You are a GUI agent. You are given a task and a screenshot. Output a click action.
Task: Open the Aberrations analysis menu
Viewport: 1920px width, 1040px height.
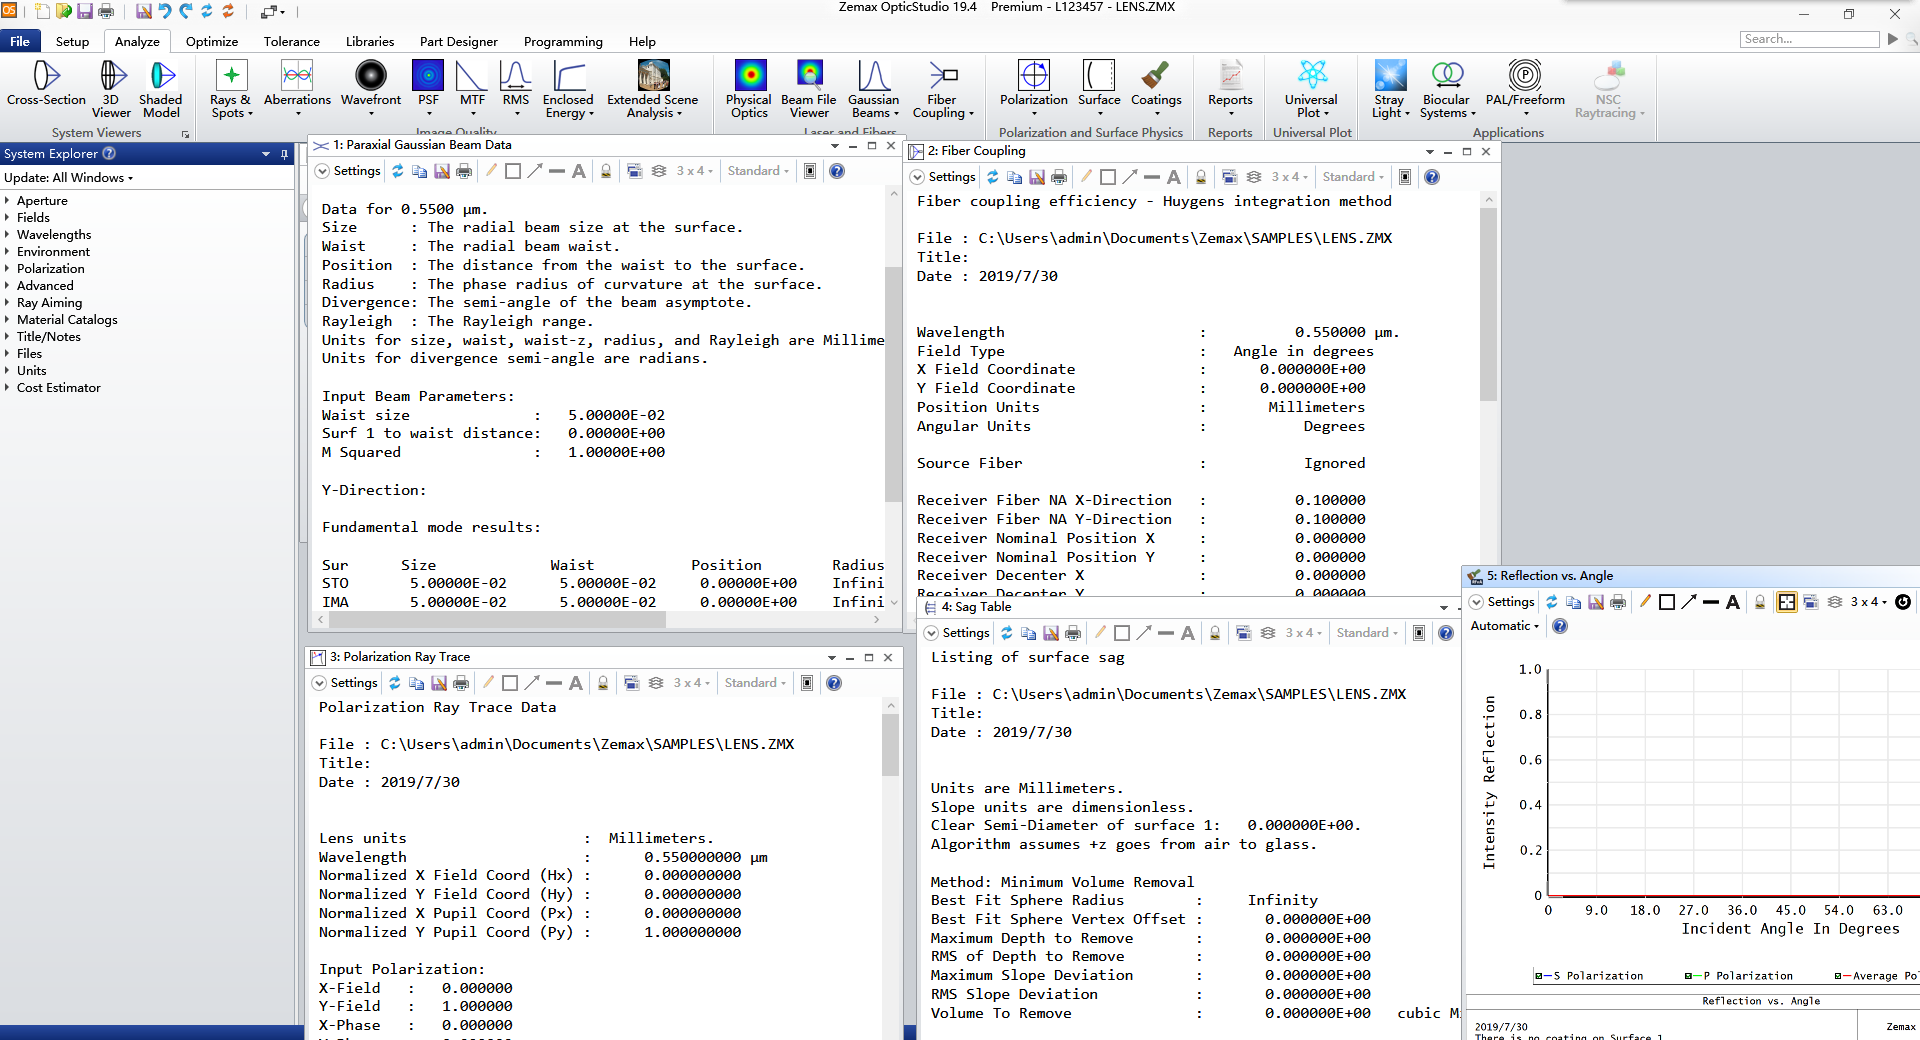297,87
